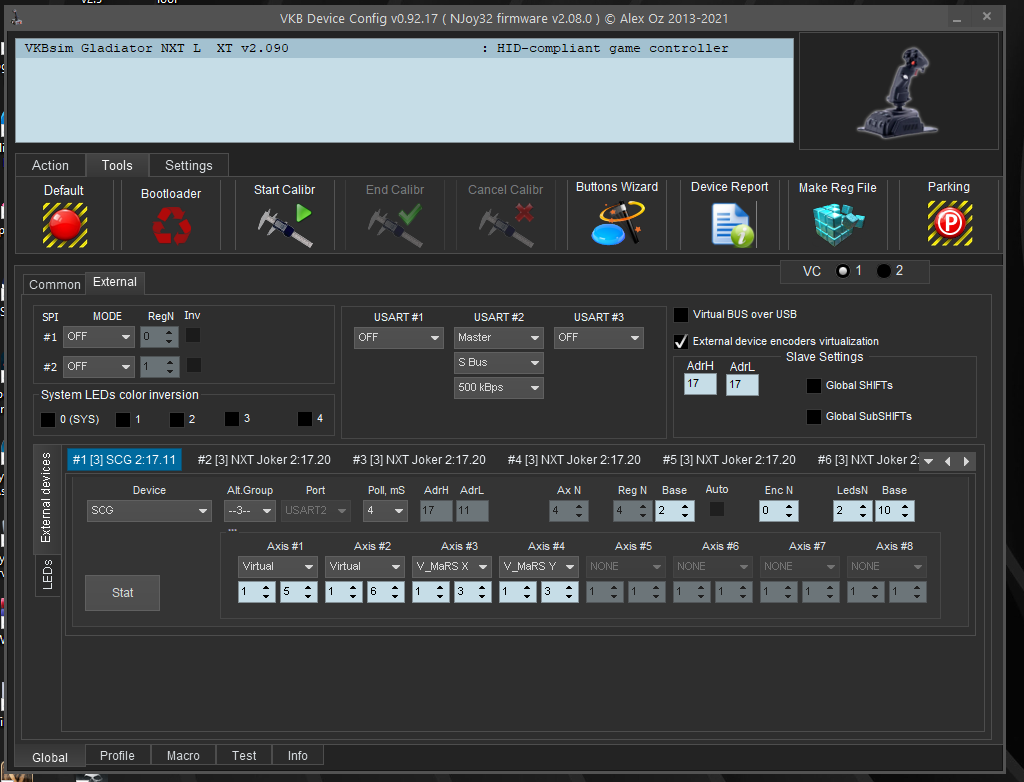Open the Profile tab at bottom
Viewport: 1024px width, 782px height.
pos(117,755)
